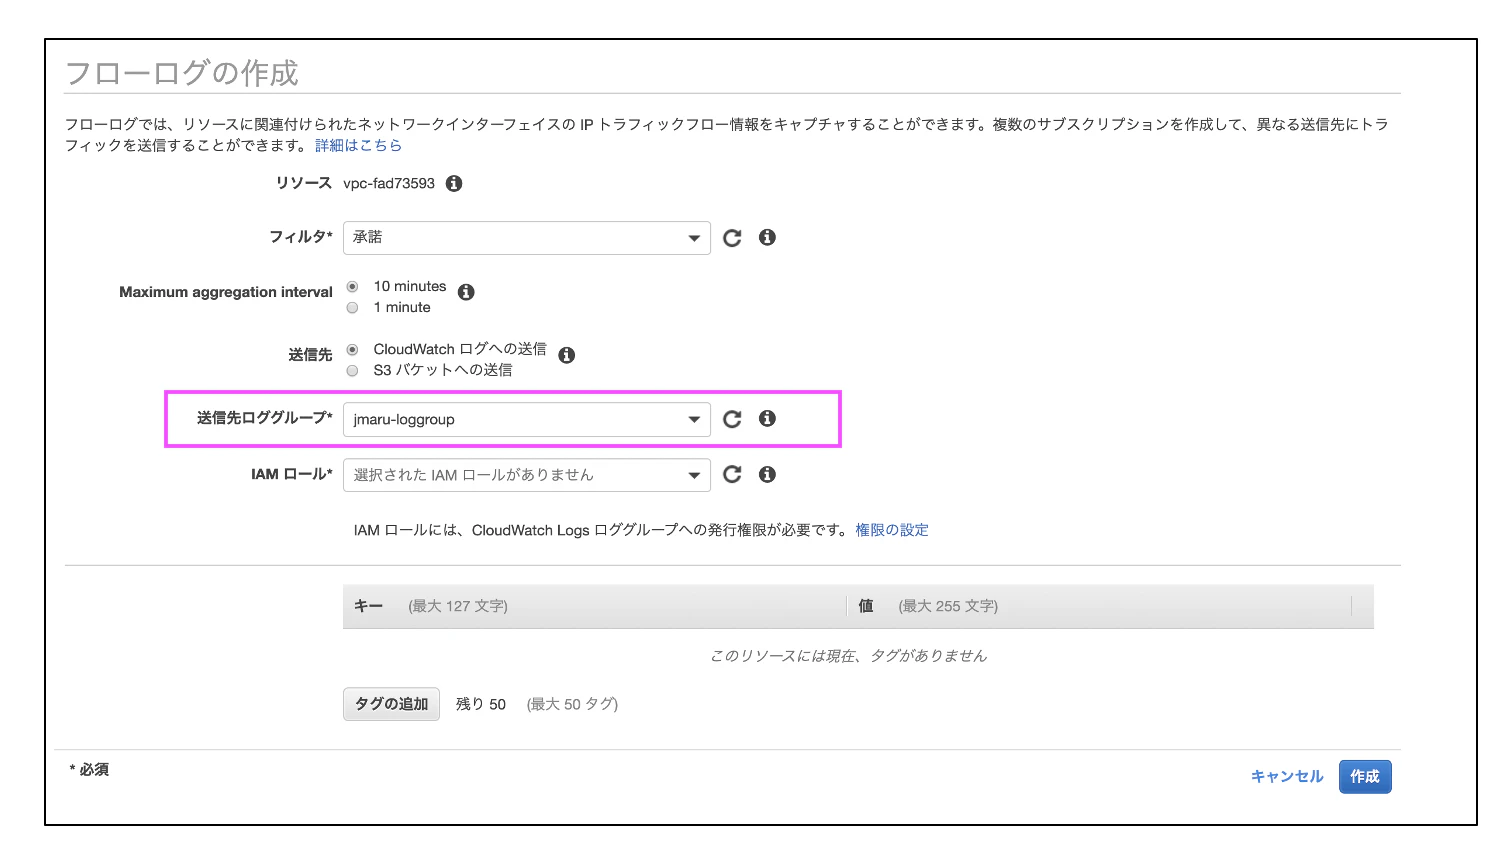Screen dimensions: 1498x848
Task: Click the info icon next to vpc-fad73593
Action: coord(454,184)
